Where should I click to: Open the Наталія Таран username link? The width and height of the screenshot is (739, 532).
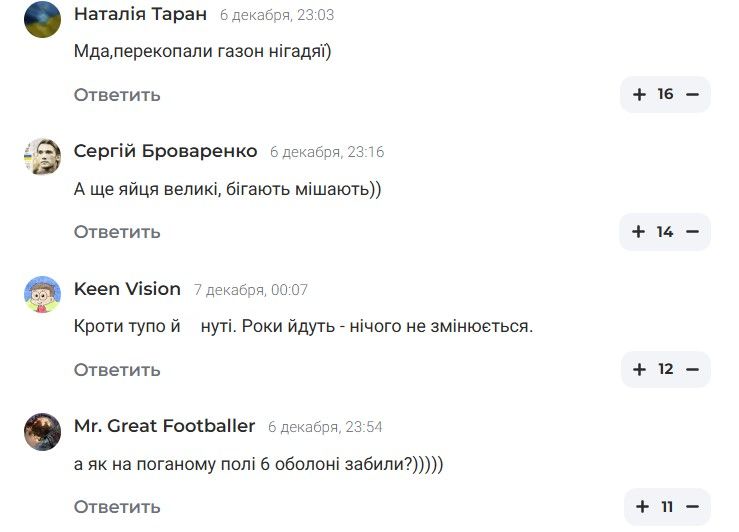(x=140, y=14)
